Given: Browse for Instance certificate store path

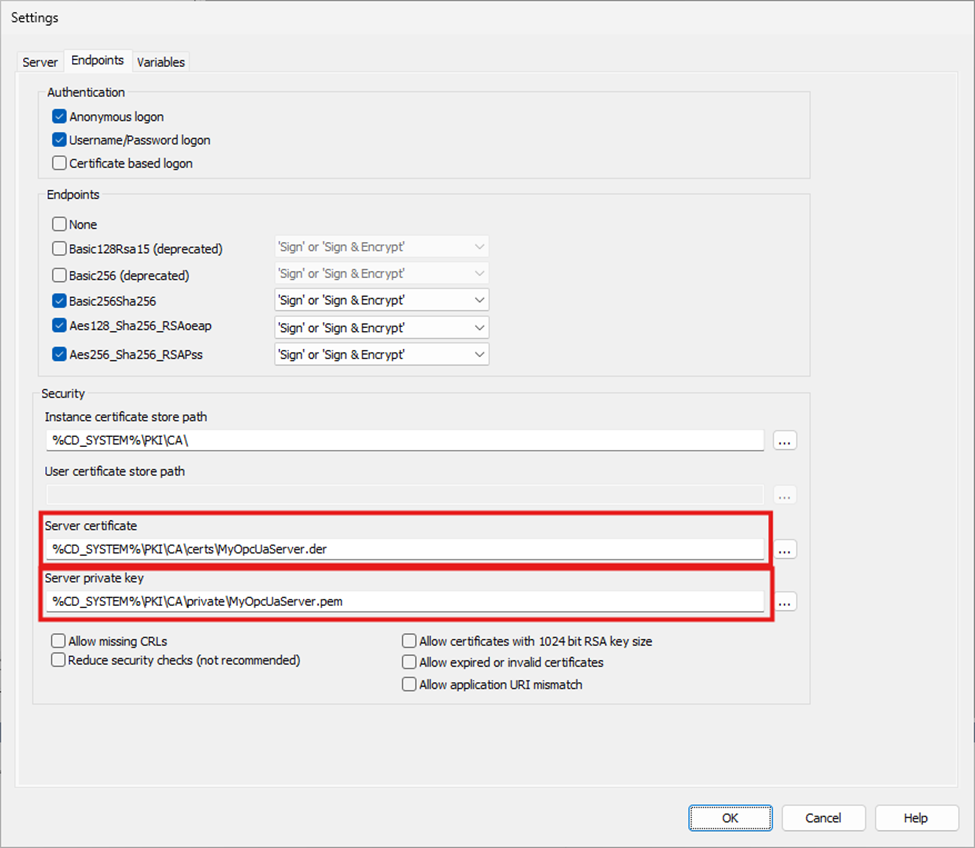Looking at the screenshot, I should [785, 440].
